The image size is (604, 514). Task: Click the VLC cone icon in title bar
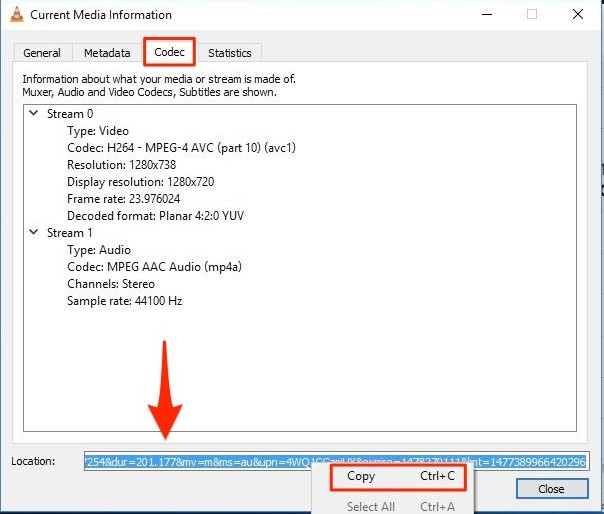coord(17,14)
